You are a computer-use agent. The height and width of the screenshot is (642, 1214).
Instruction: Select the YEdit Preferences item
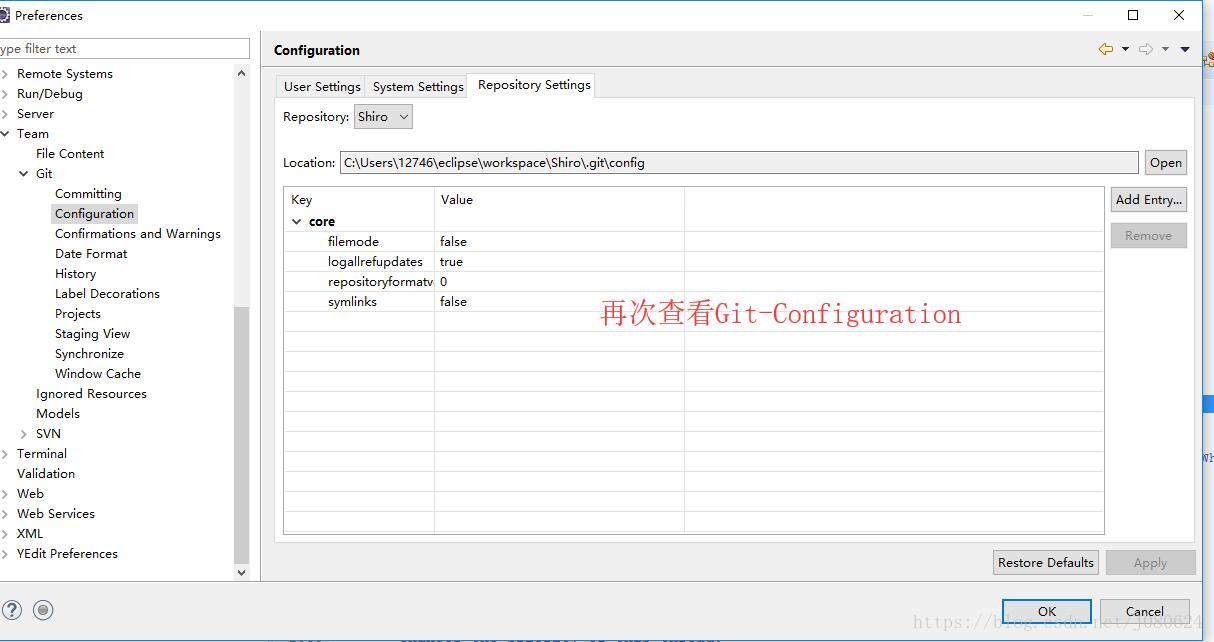(67, 553)
